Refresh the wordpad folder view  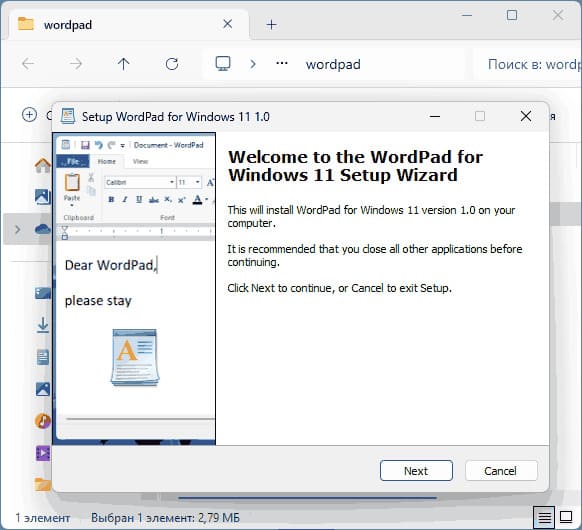172,64
